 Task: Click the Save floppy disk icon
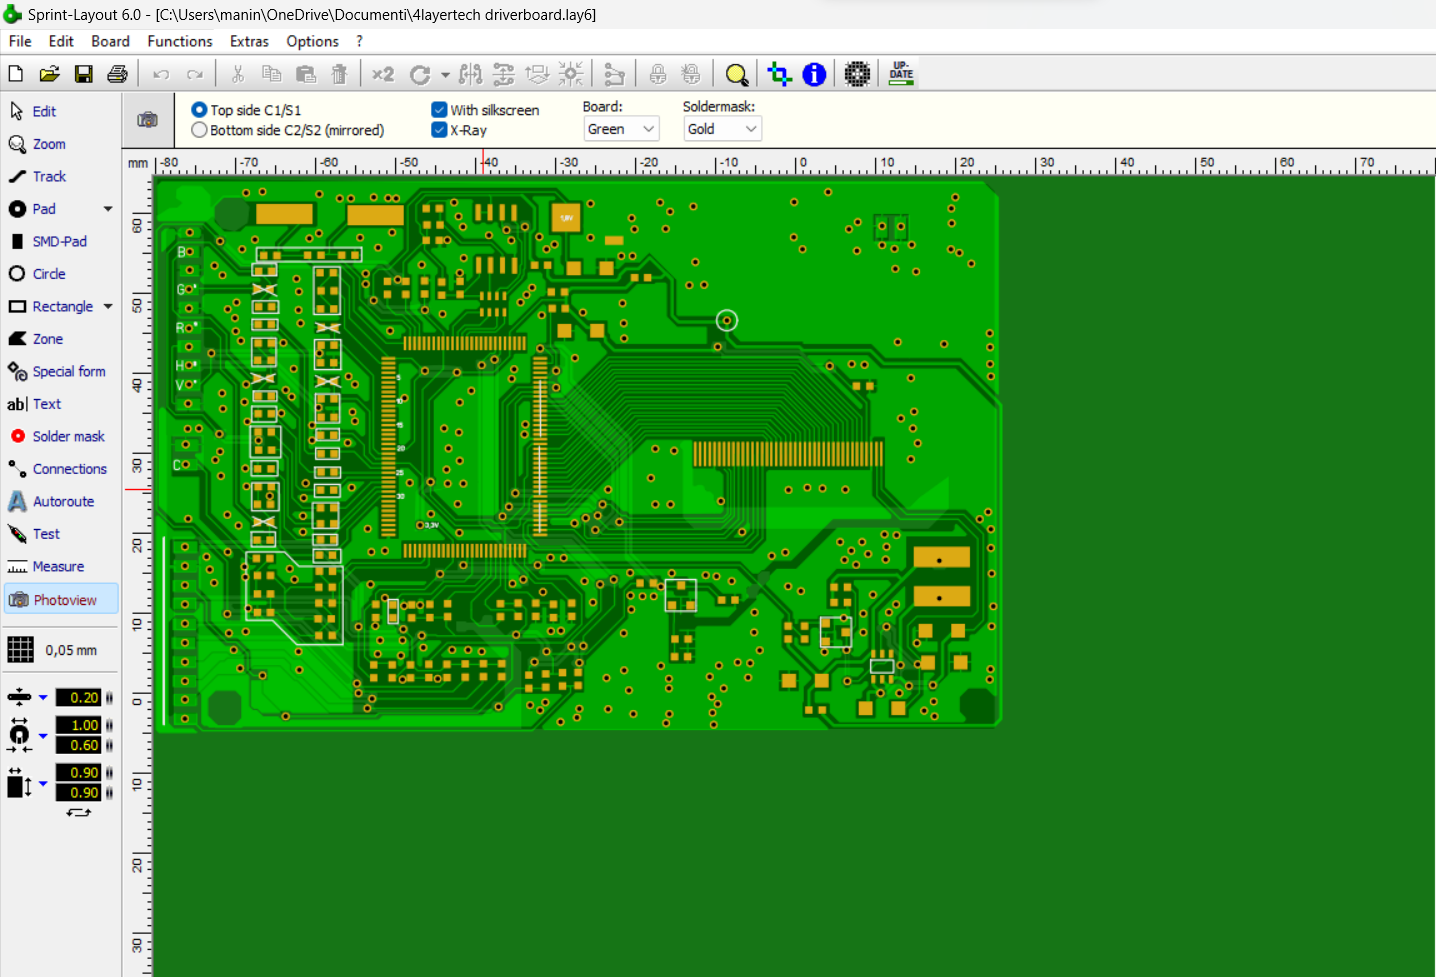(x=84, y=74)
